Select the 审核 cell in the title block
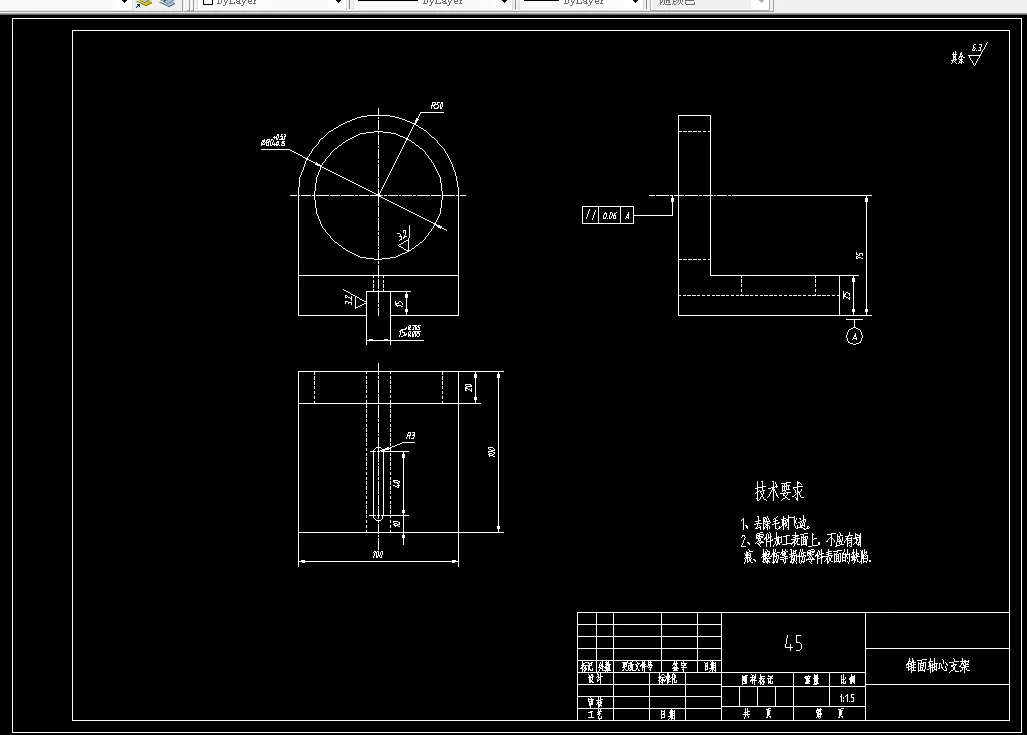The height and width of the screenshot is (735, 1027). click(595, 702)
